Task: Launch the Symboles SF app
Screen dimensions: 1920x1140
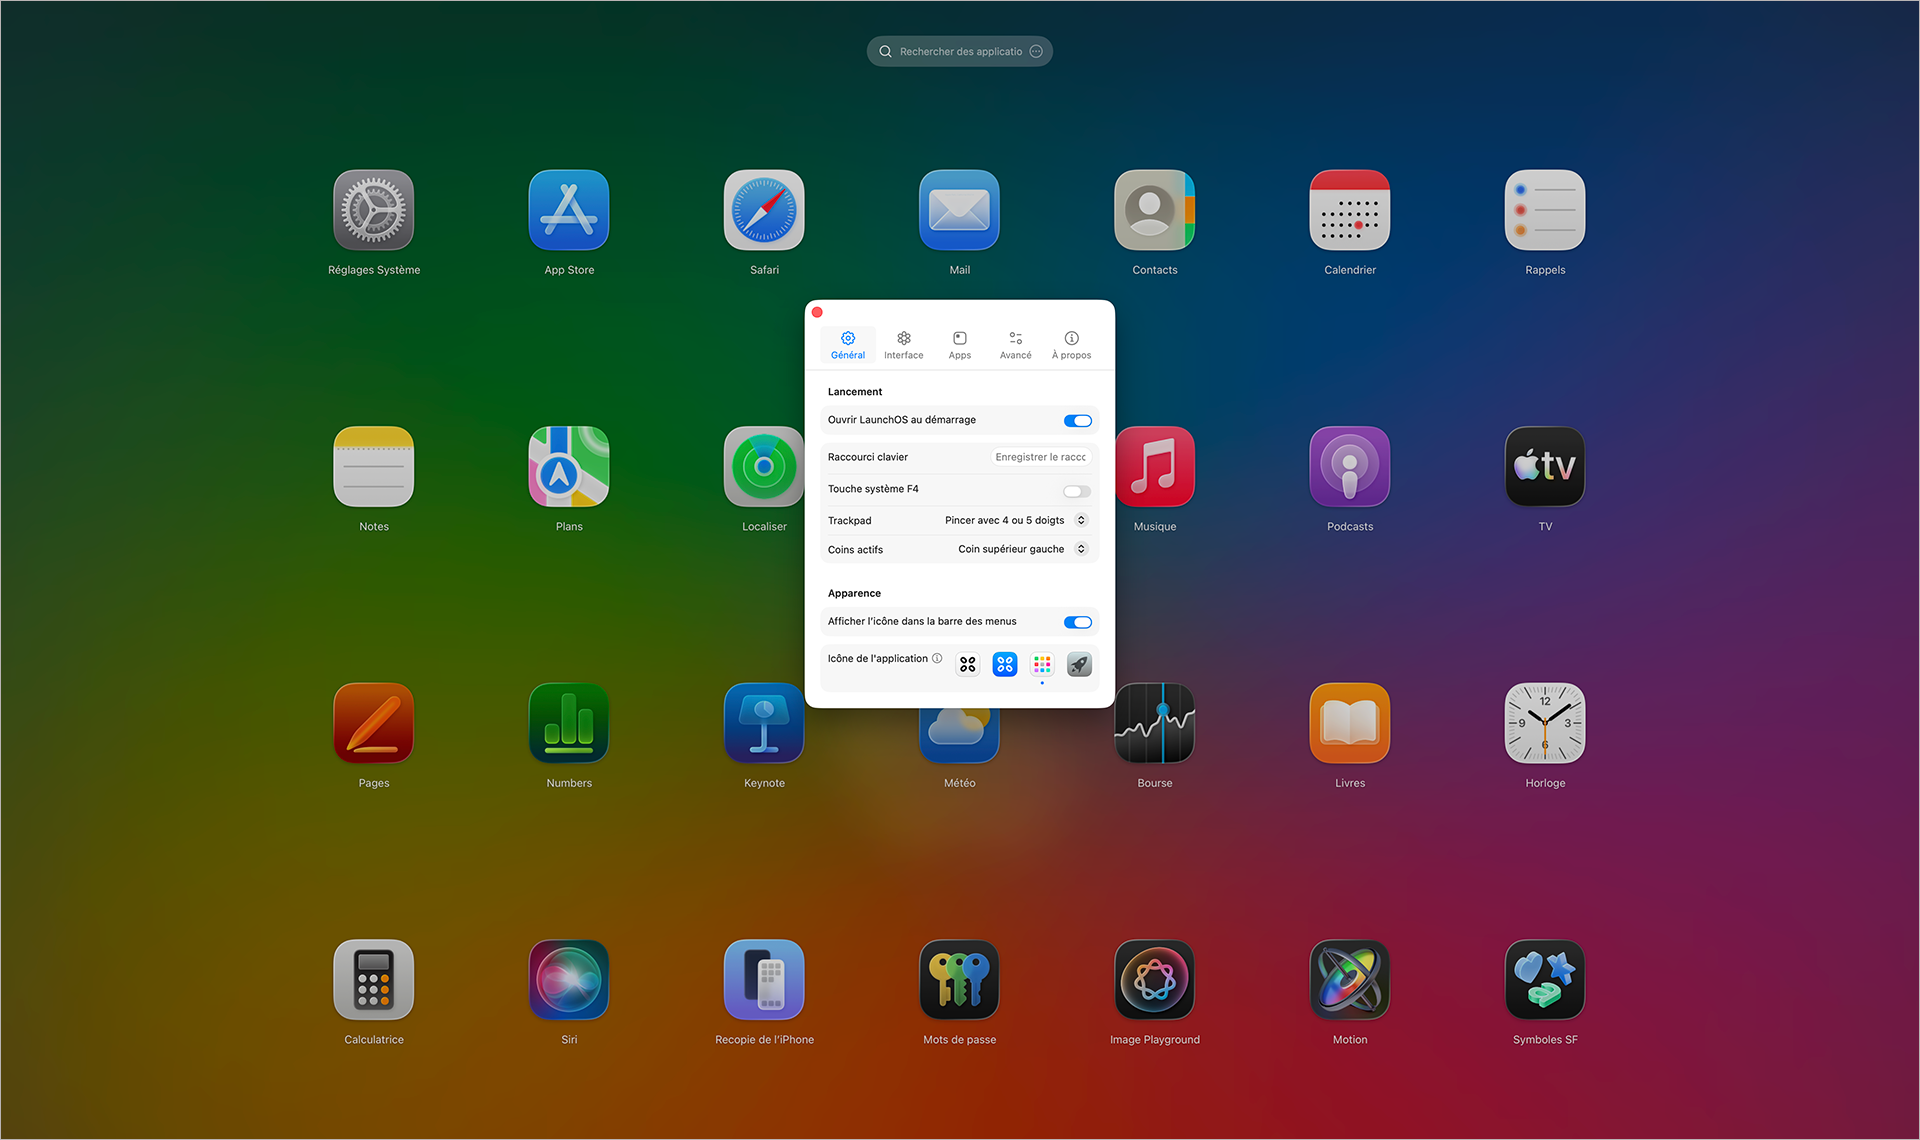Action: coord(1545,980)
